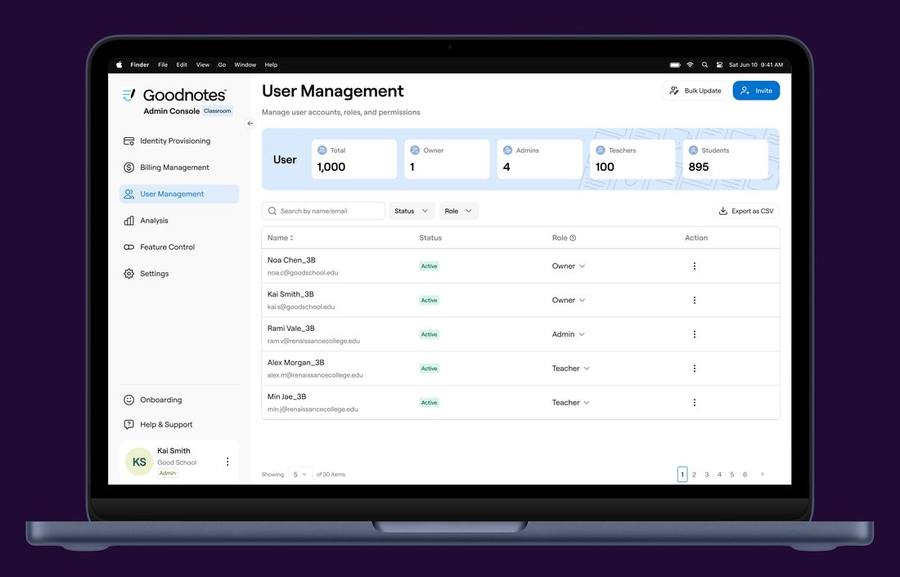The image size is (900, 577).
Task: Open the Window menu in menu bar
Action: coord(245,65)
